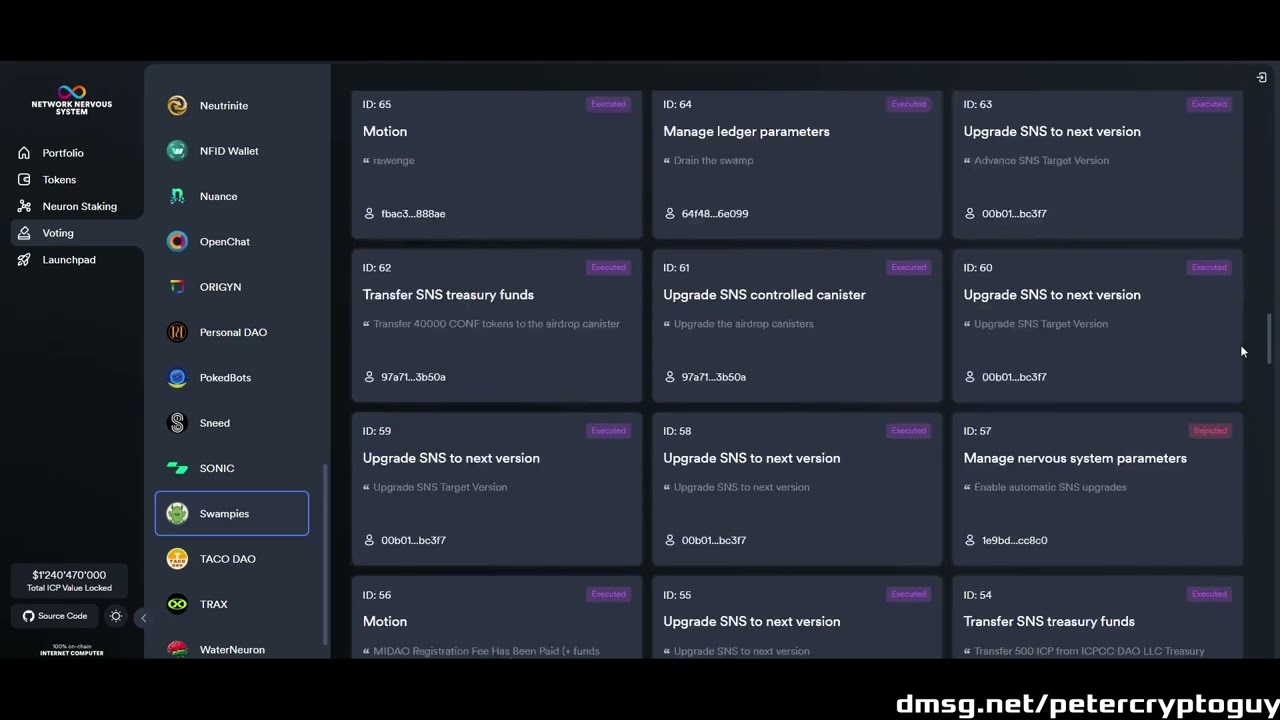Click the Neuron Staking menu label

coord(80,206)
